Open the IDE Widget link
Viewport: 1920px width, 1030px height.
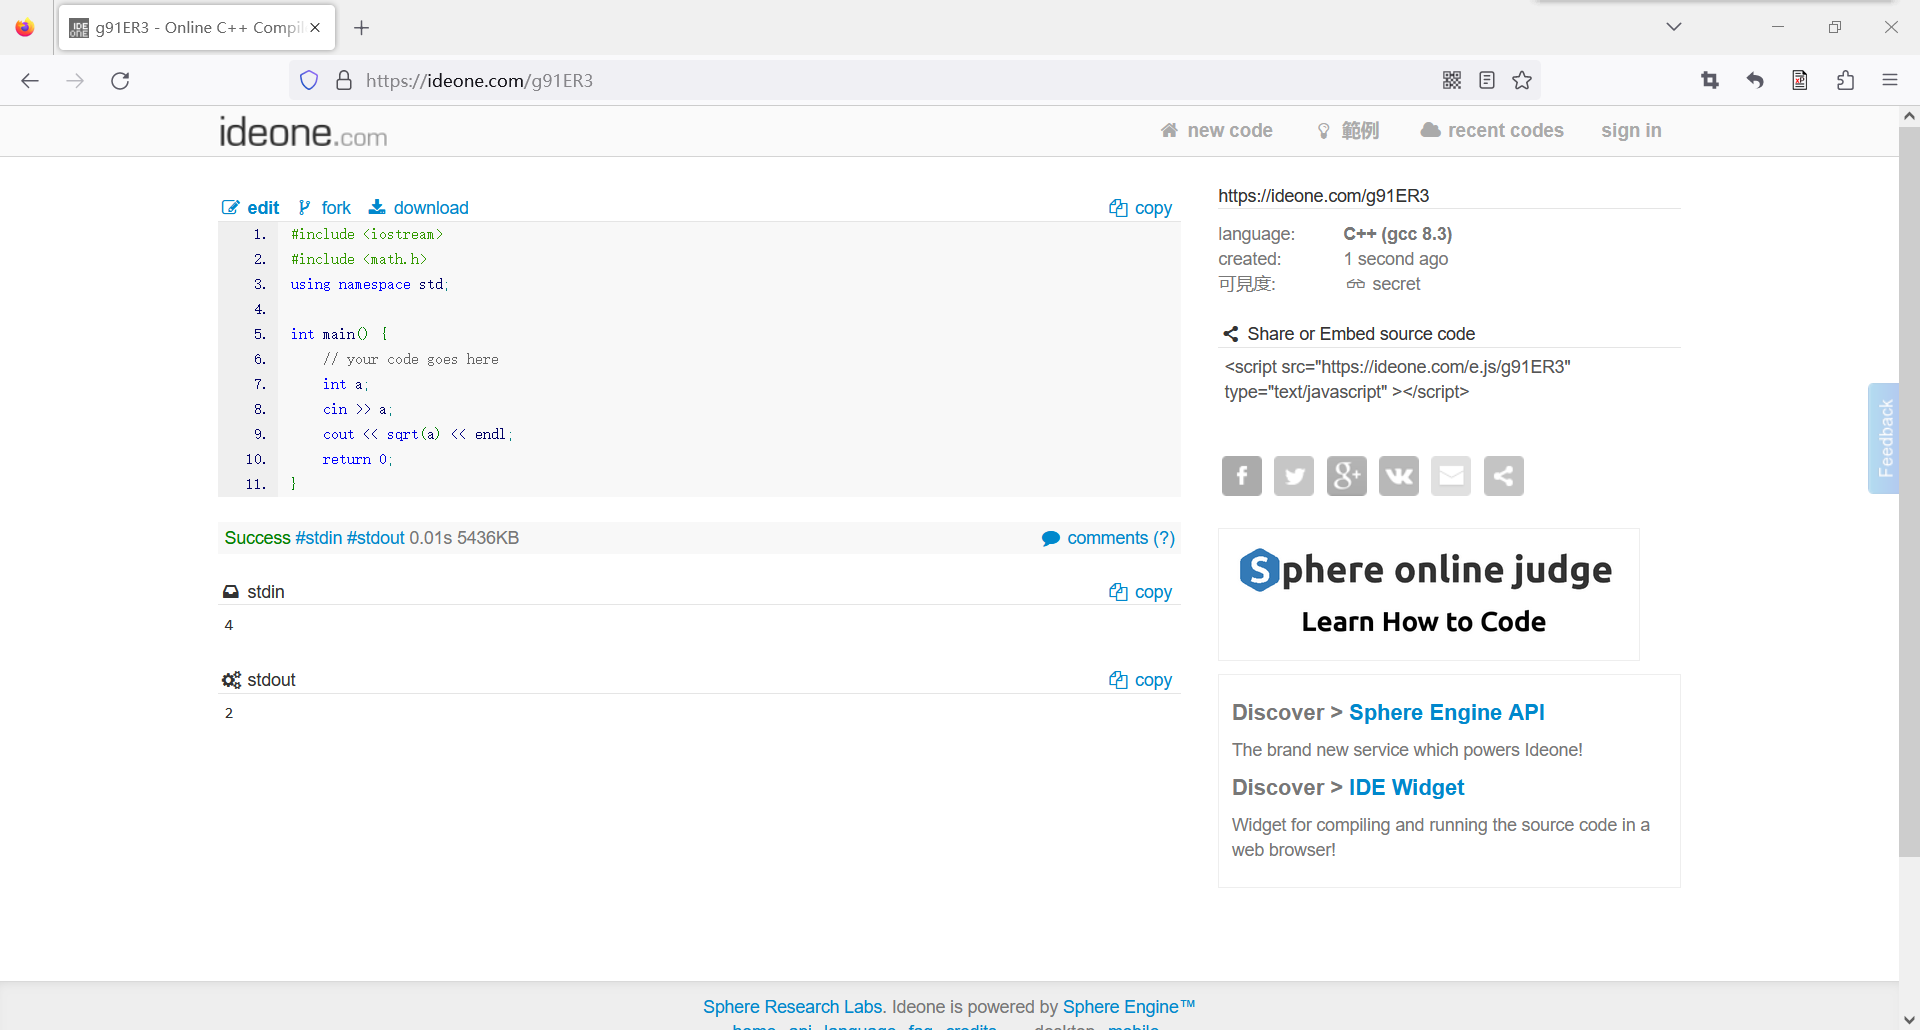point(1406,788)
